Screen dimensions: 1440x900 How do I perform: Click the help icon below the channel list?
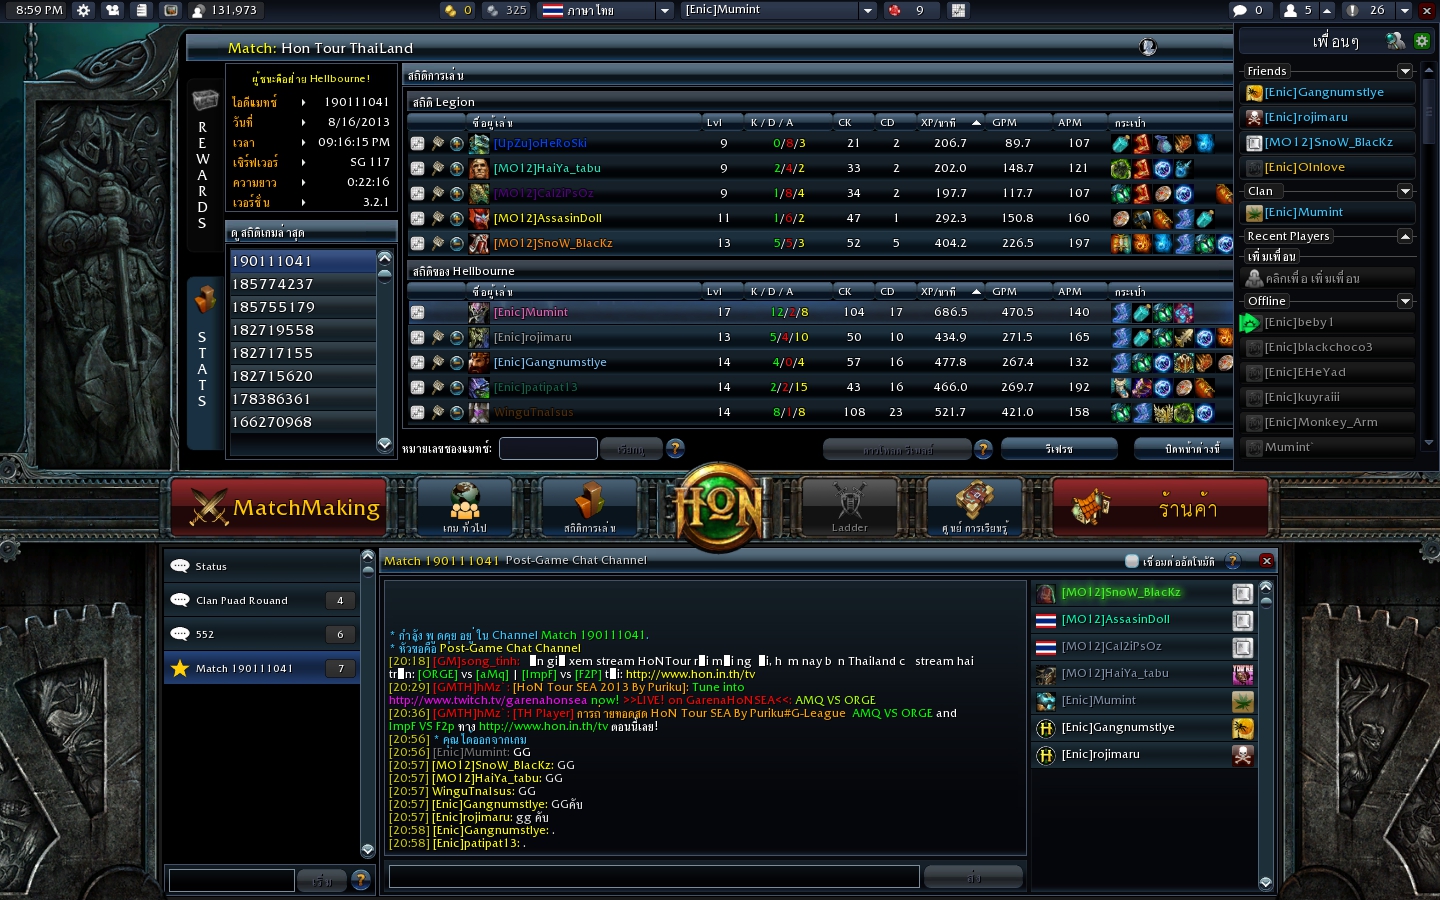click(361, 880)
